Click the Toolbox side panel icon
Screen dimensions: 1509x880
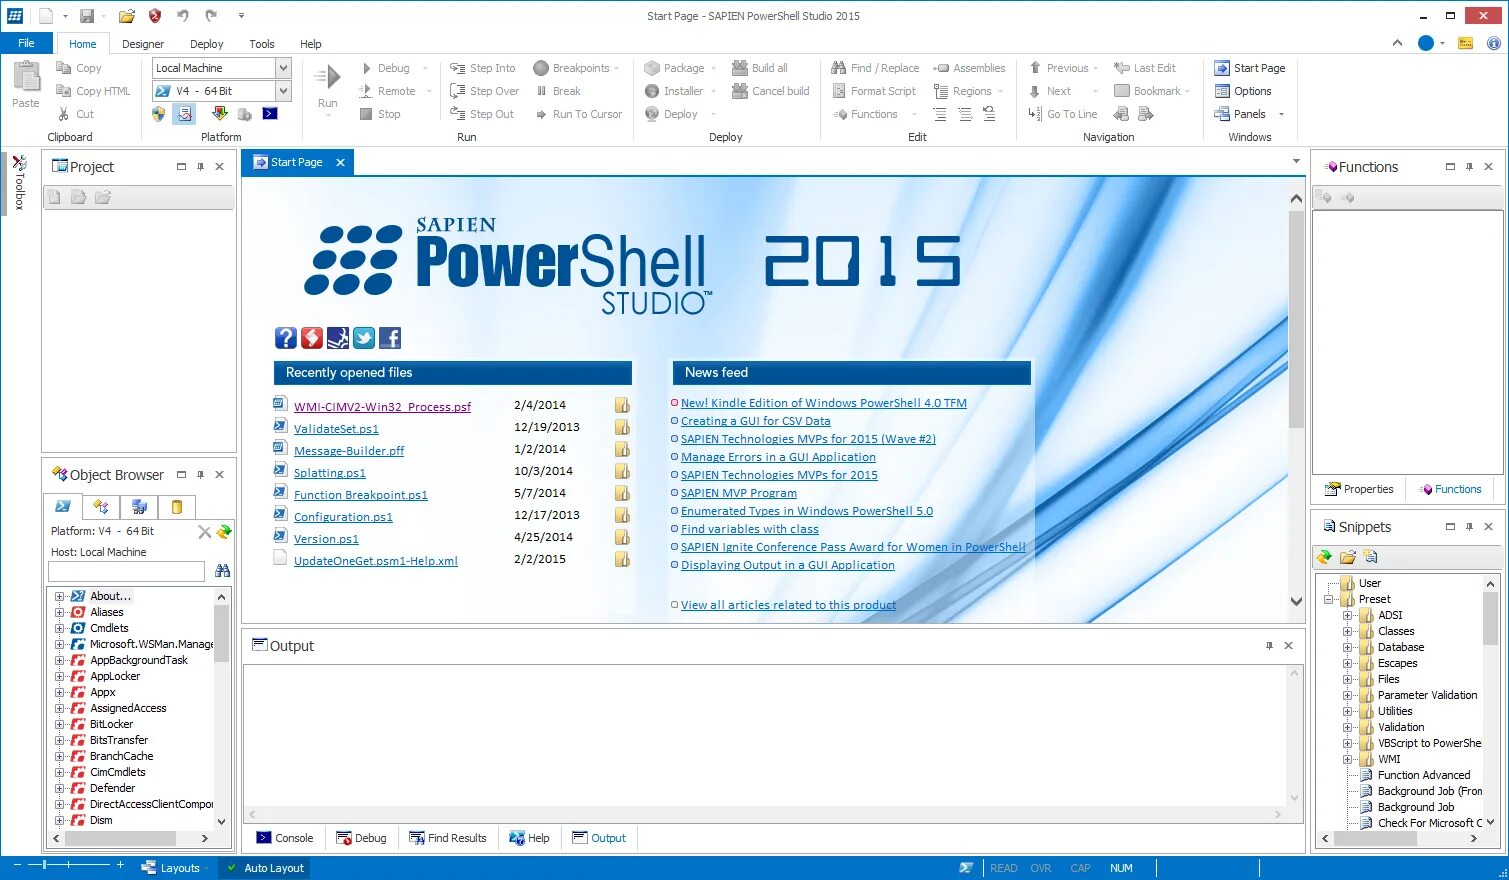click(19, 182)
